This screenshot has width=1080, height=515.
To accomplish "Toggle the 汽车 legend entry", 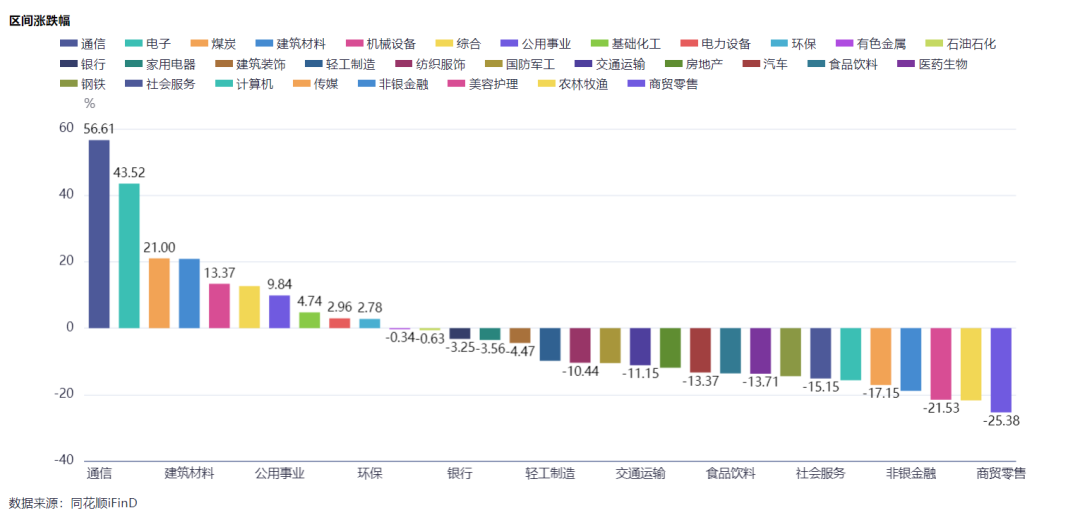I will pyautogui.click(x=765, y=65).
